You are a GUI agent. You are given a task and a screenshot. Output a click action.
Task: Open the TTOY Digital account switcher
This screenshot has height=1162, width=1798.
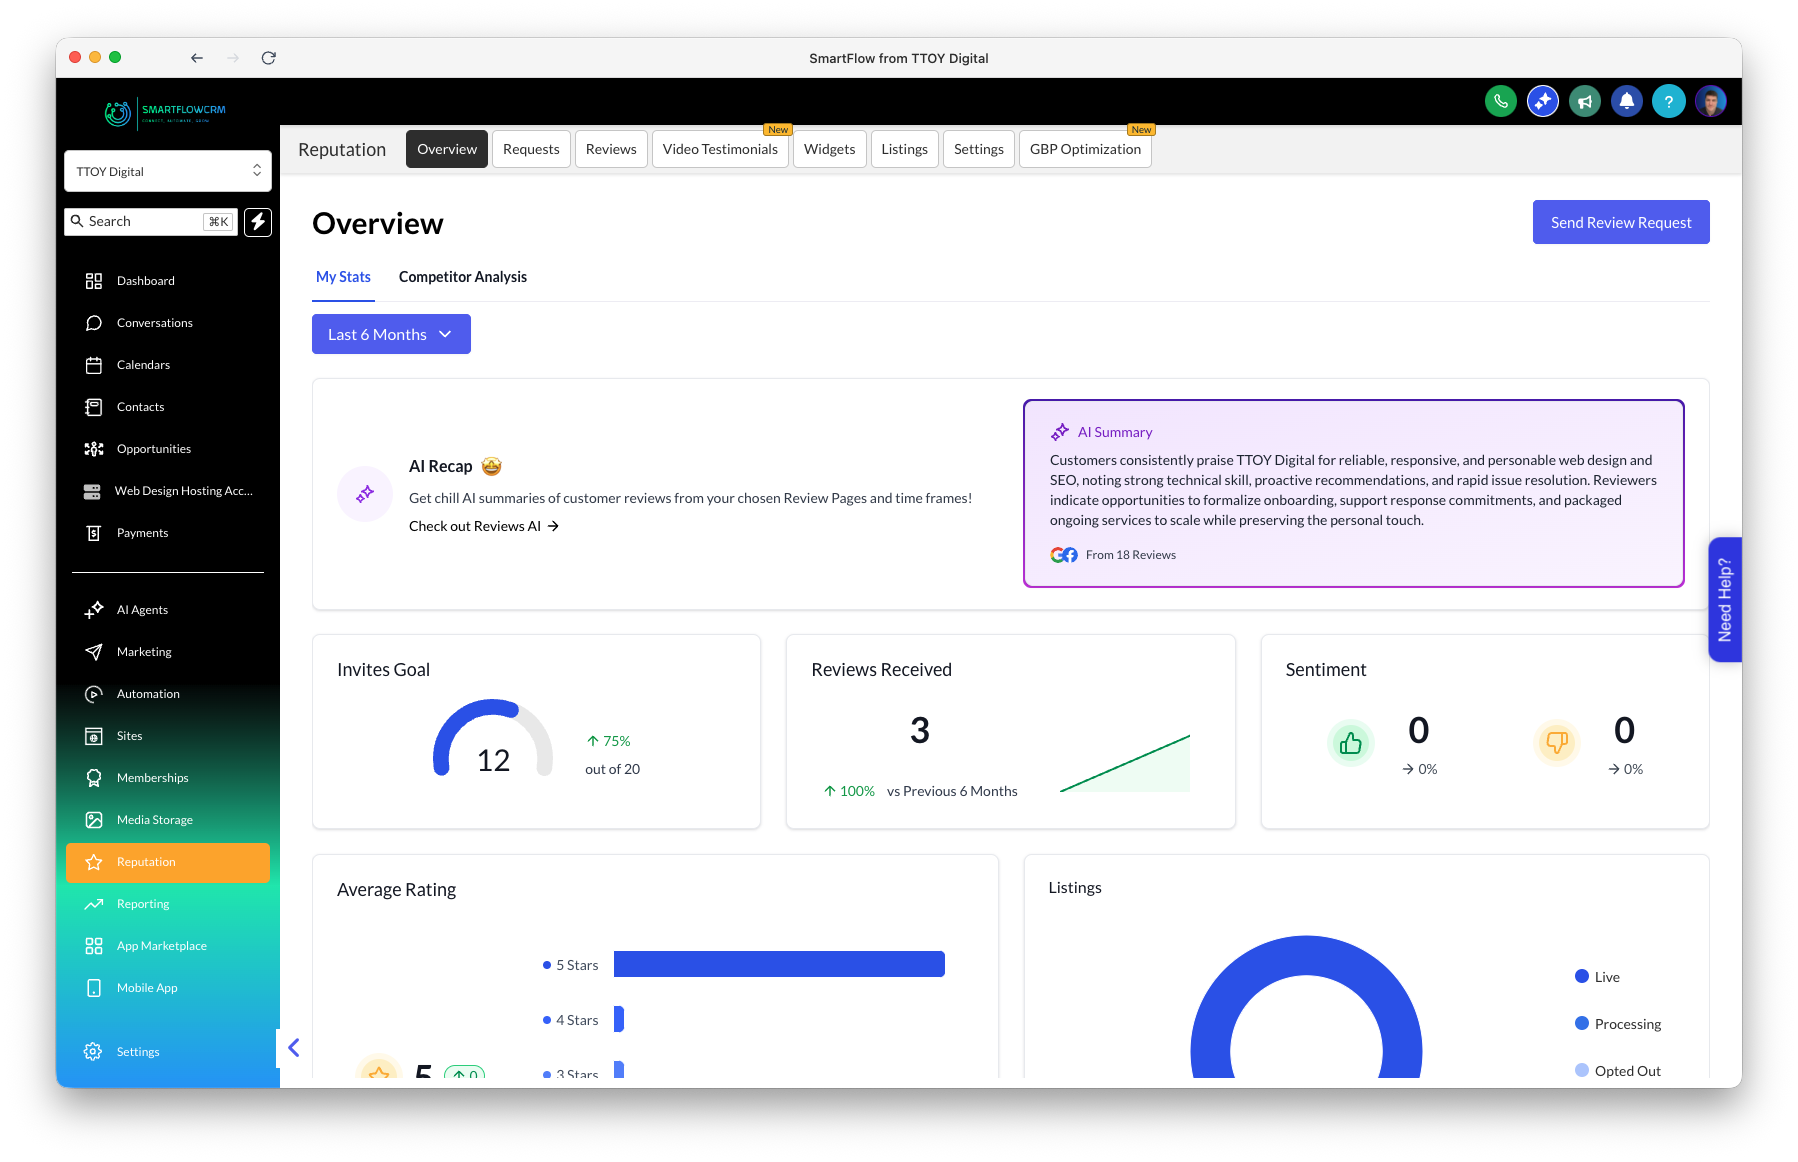click(x=167, y=171)
